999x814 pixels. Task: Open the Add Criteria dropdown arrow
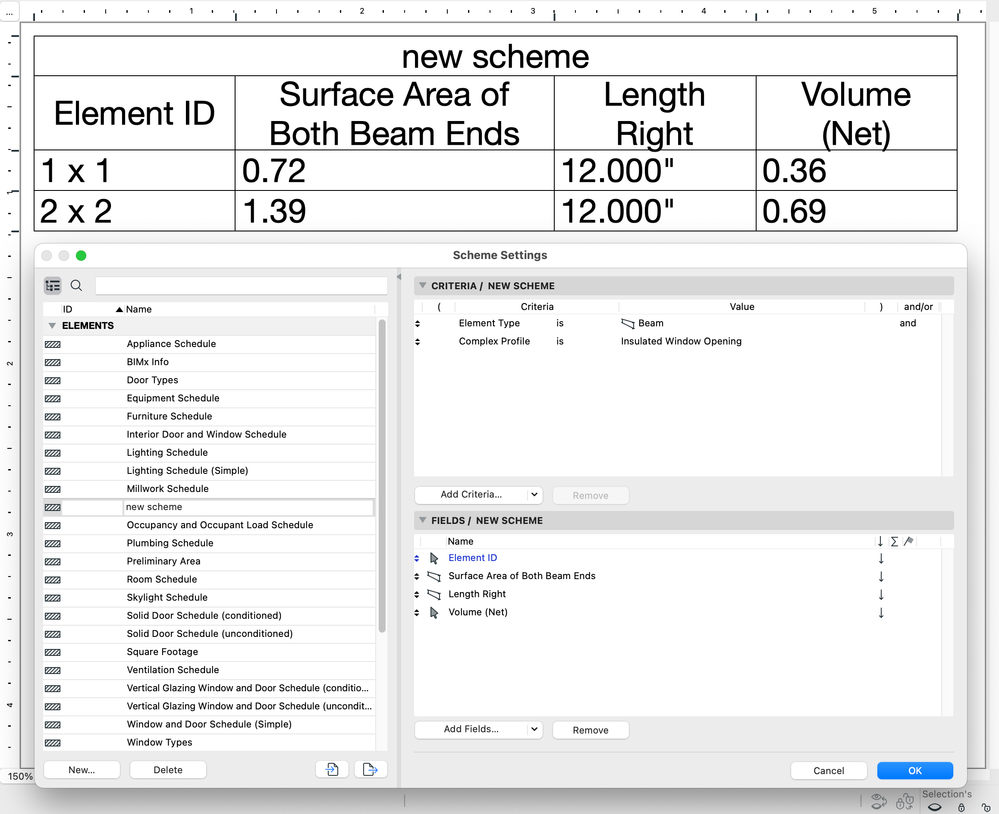tap(534, 495)
